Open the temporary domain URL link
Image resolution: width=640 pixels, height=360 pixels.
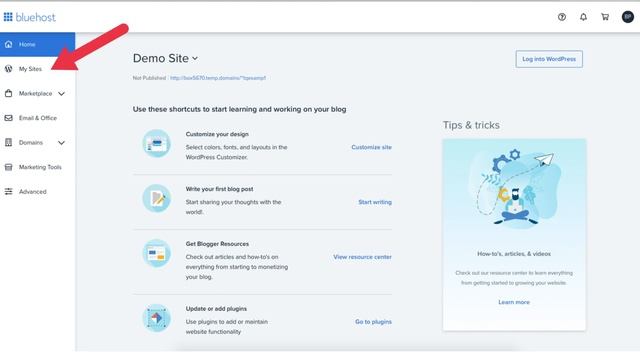[x=218, y=78]
